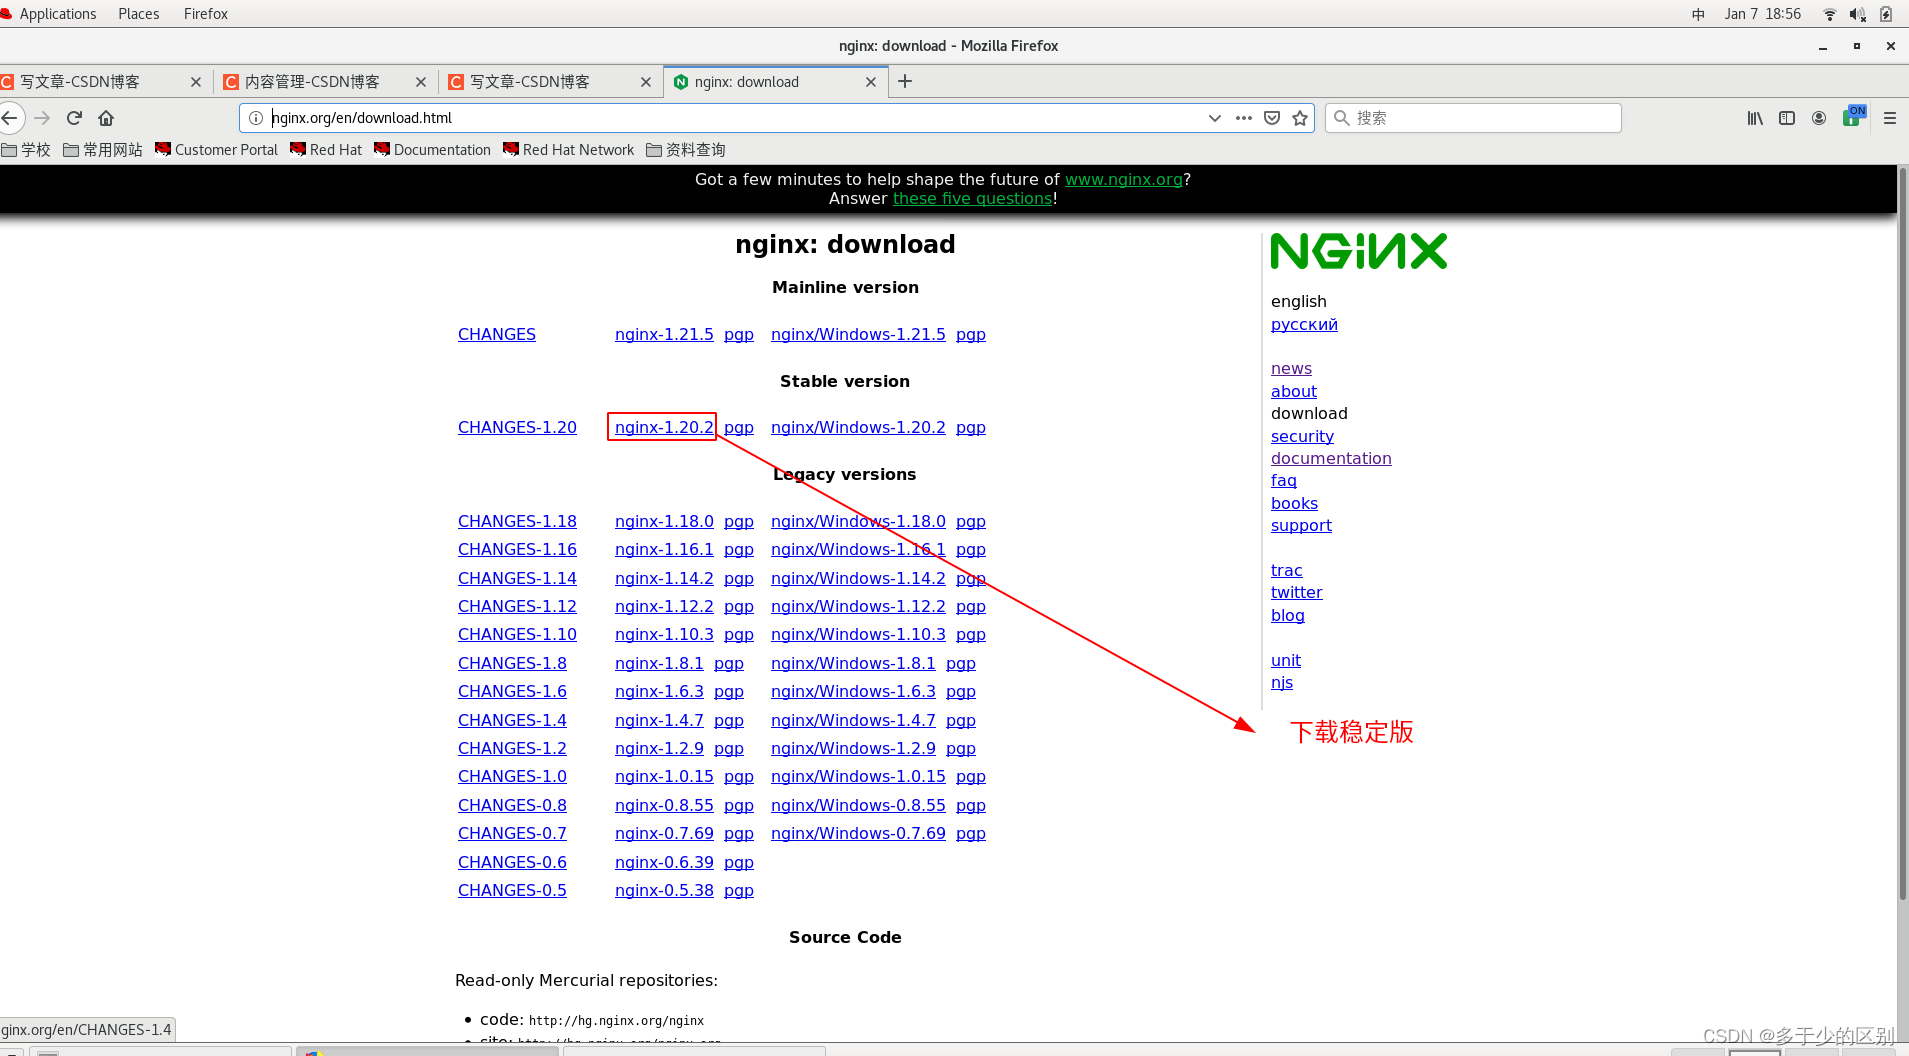This screenshot has width=1909, height=1056.
Task: Click the volume icon in system tray
Action: point(1858,14)
